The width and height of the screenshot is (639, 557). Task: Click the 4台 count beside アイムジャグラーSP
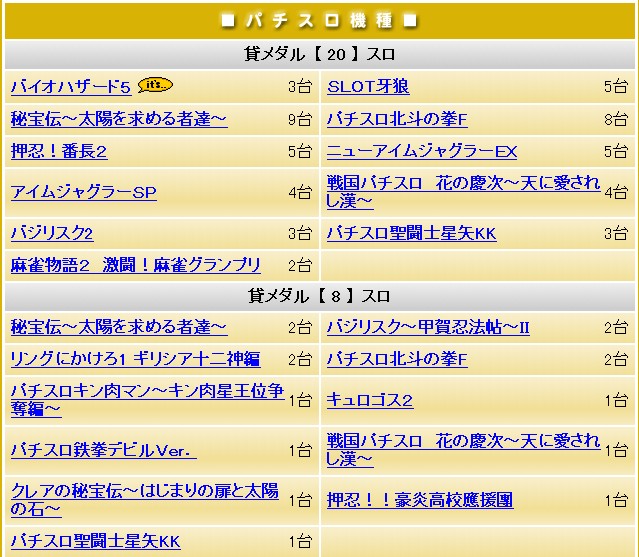point(300,192)
